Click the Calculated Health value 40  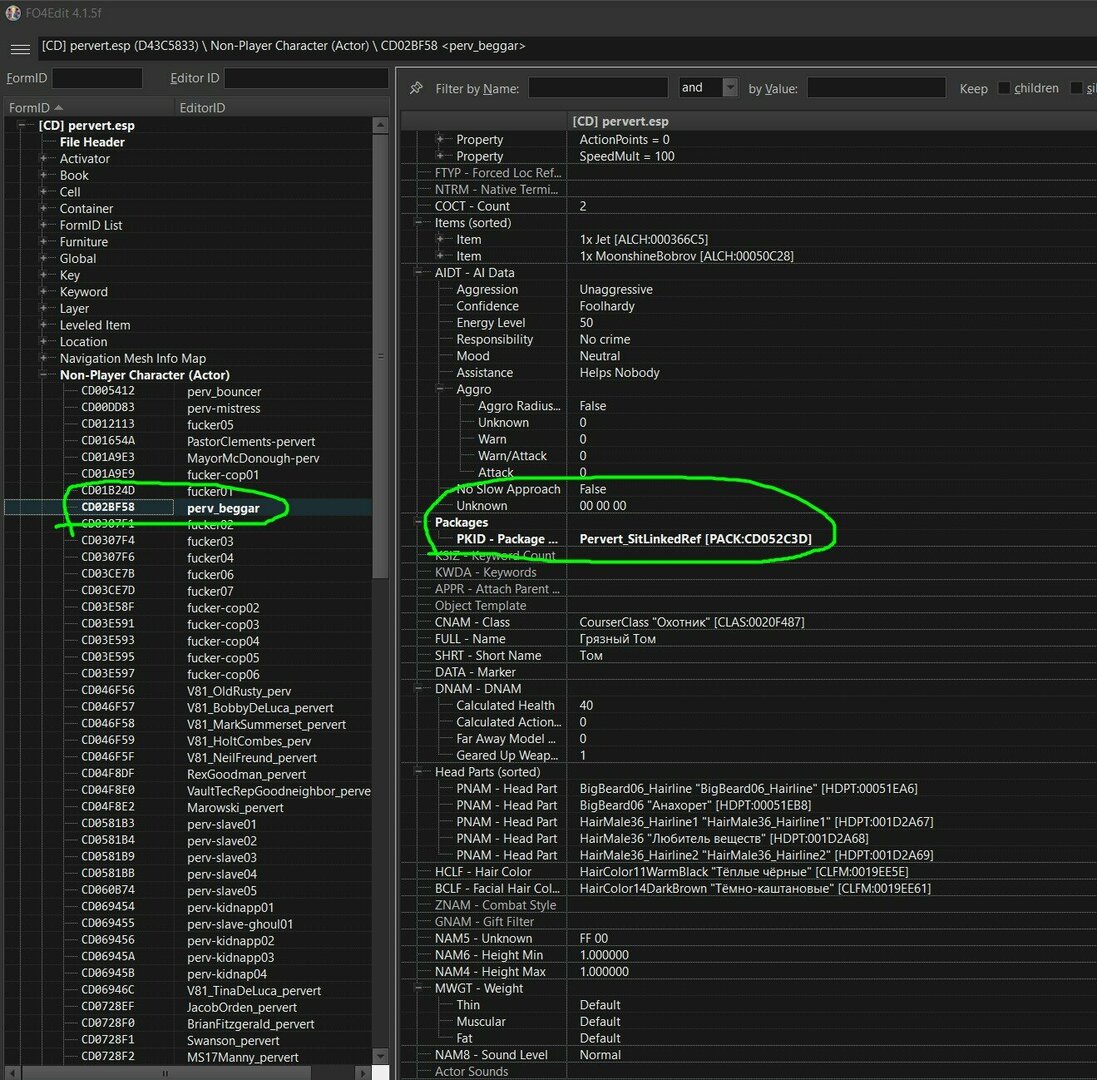tap(586, 705)
